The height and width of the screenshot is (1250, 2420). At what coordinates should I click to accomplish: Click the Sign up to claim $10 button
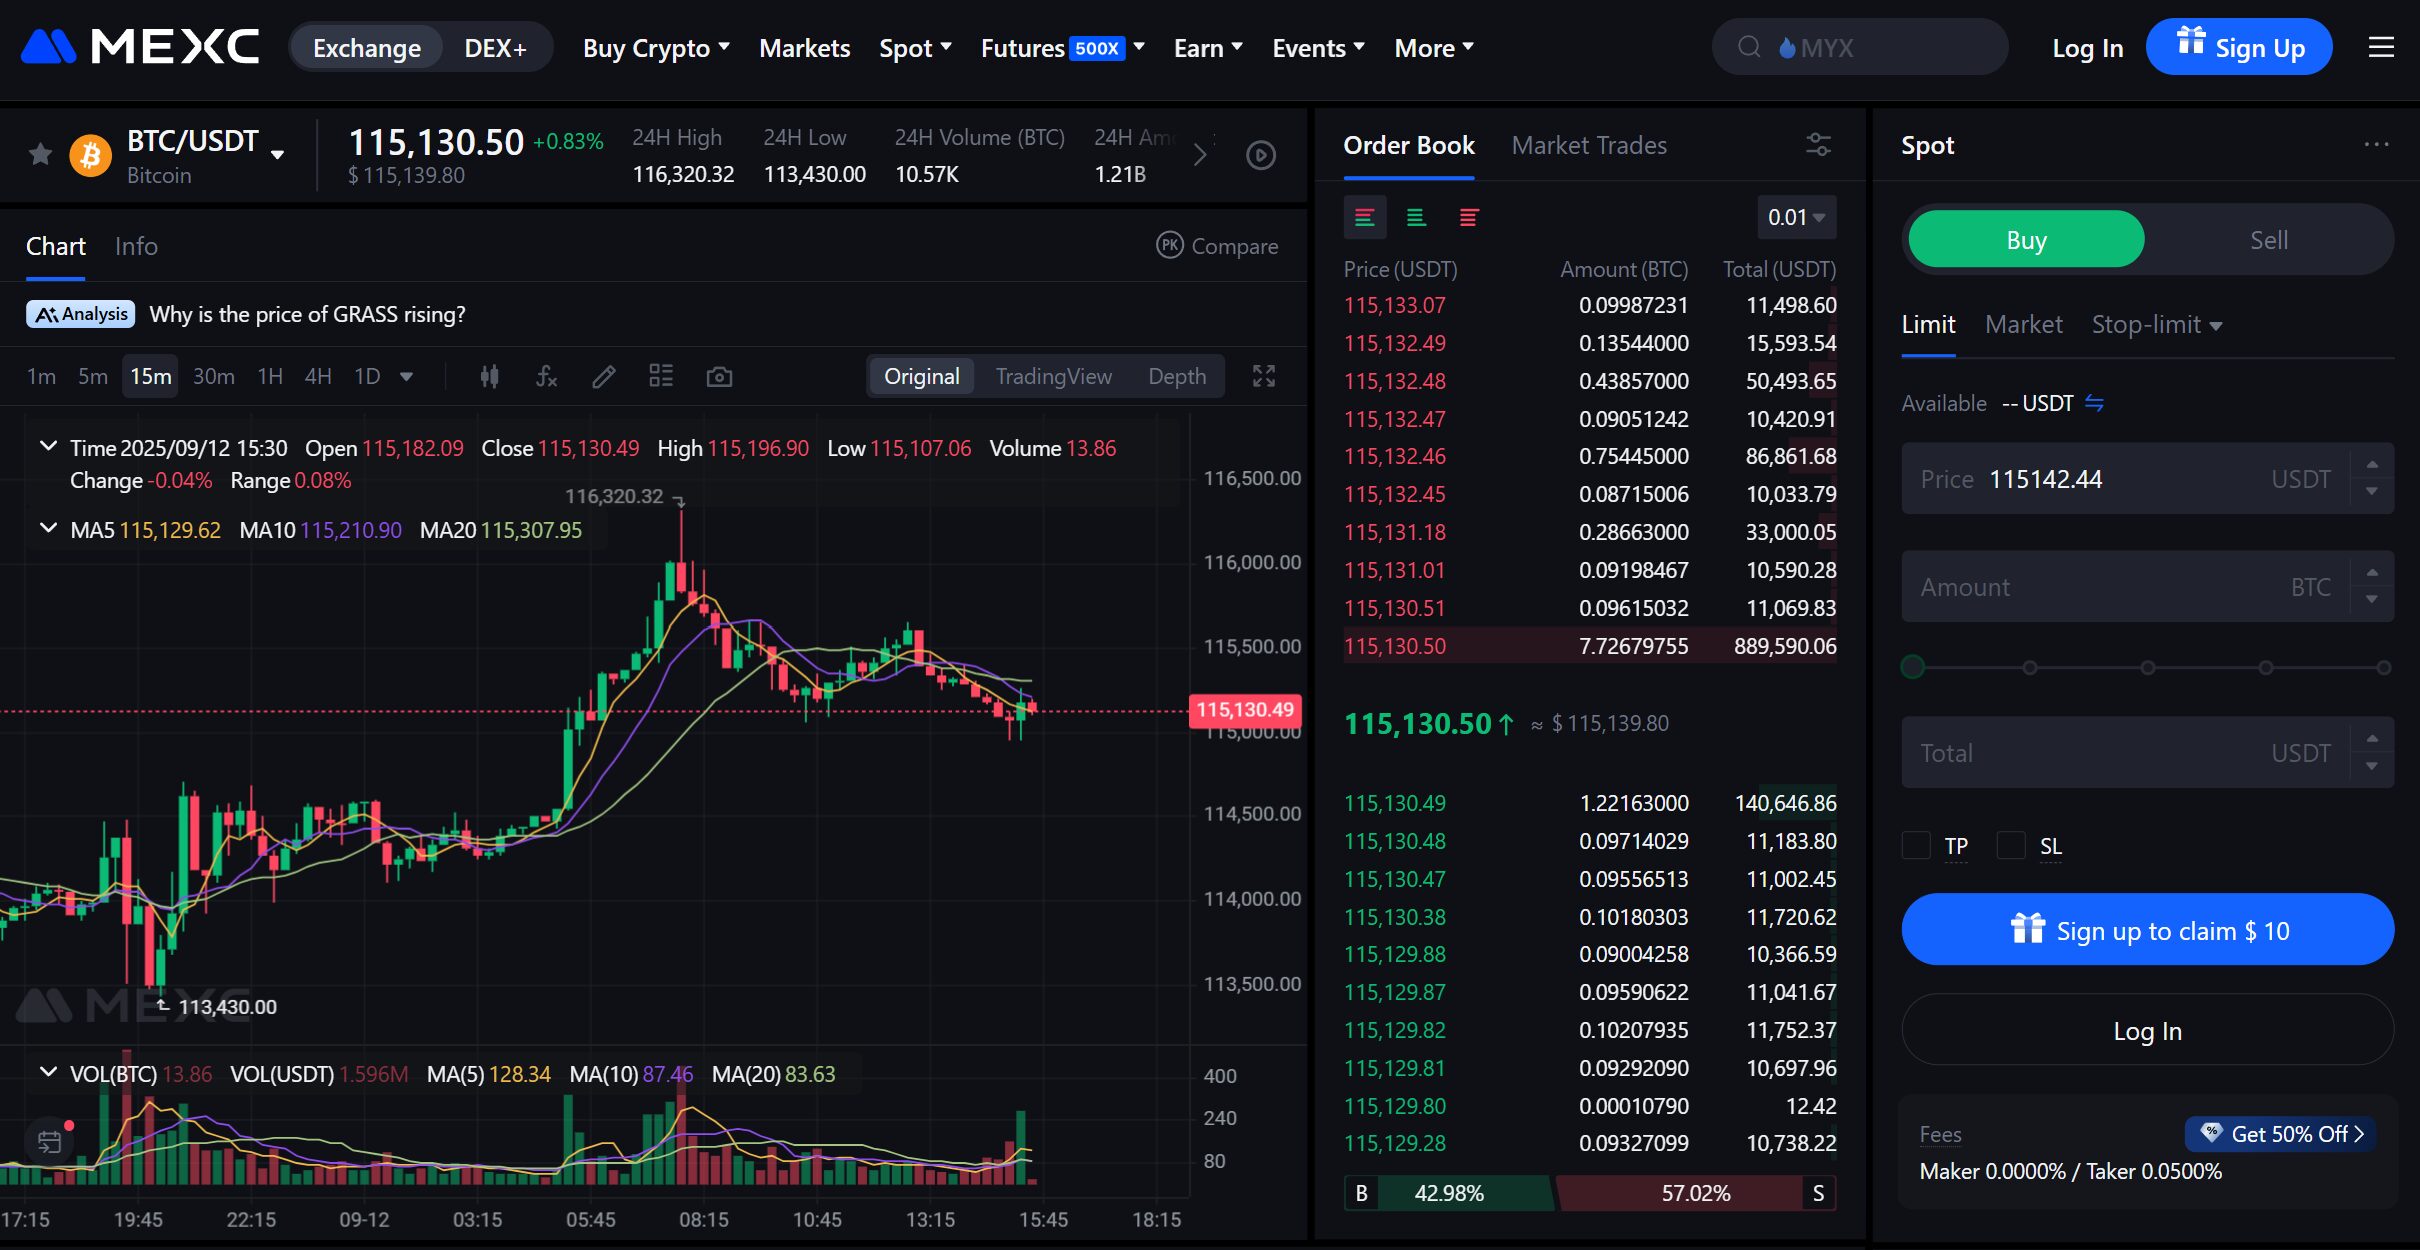tap(2146, 929)
